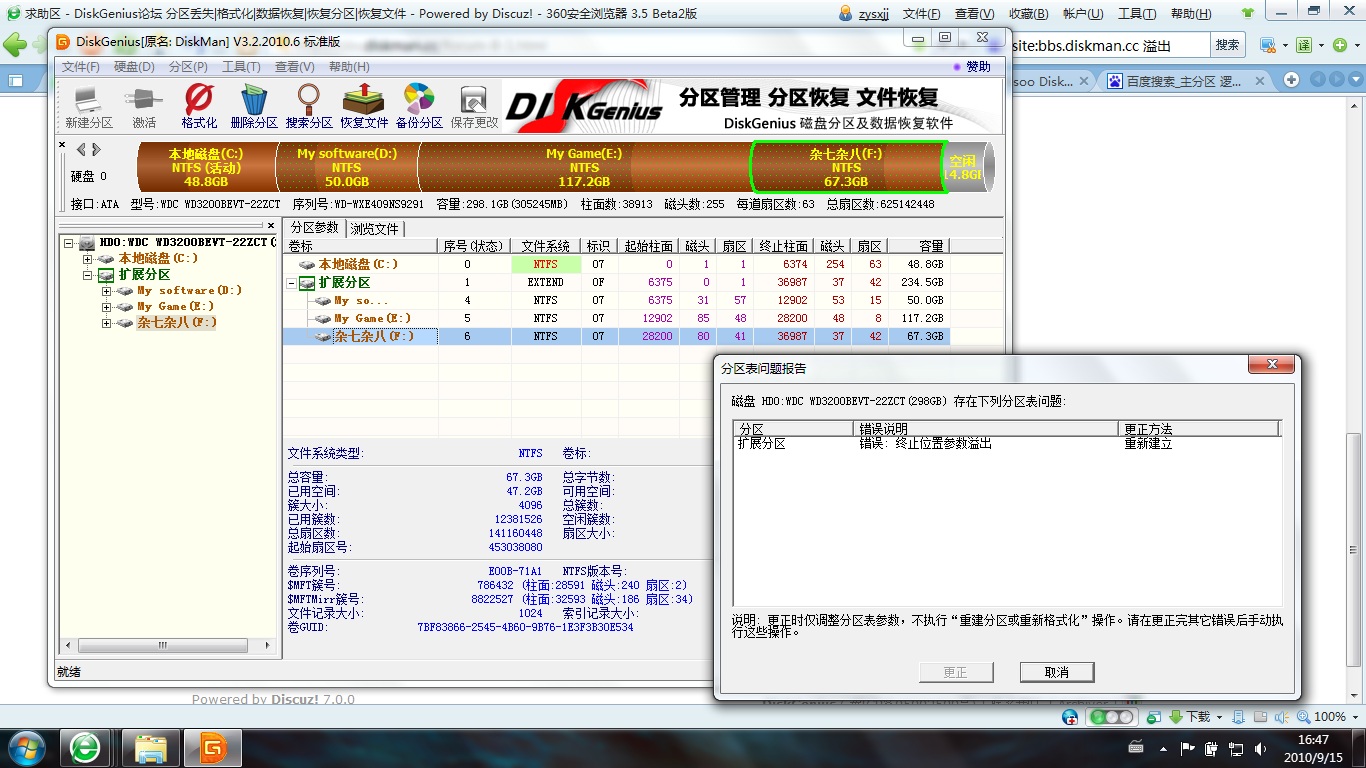Image resolution: width=1366 pixels, height=768 pixels.
Task: Open Windows Start menu orb
Action: coord(27,748)
